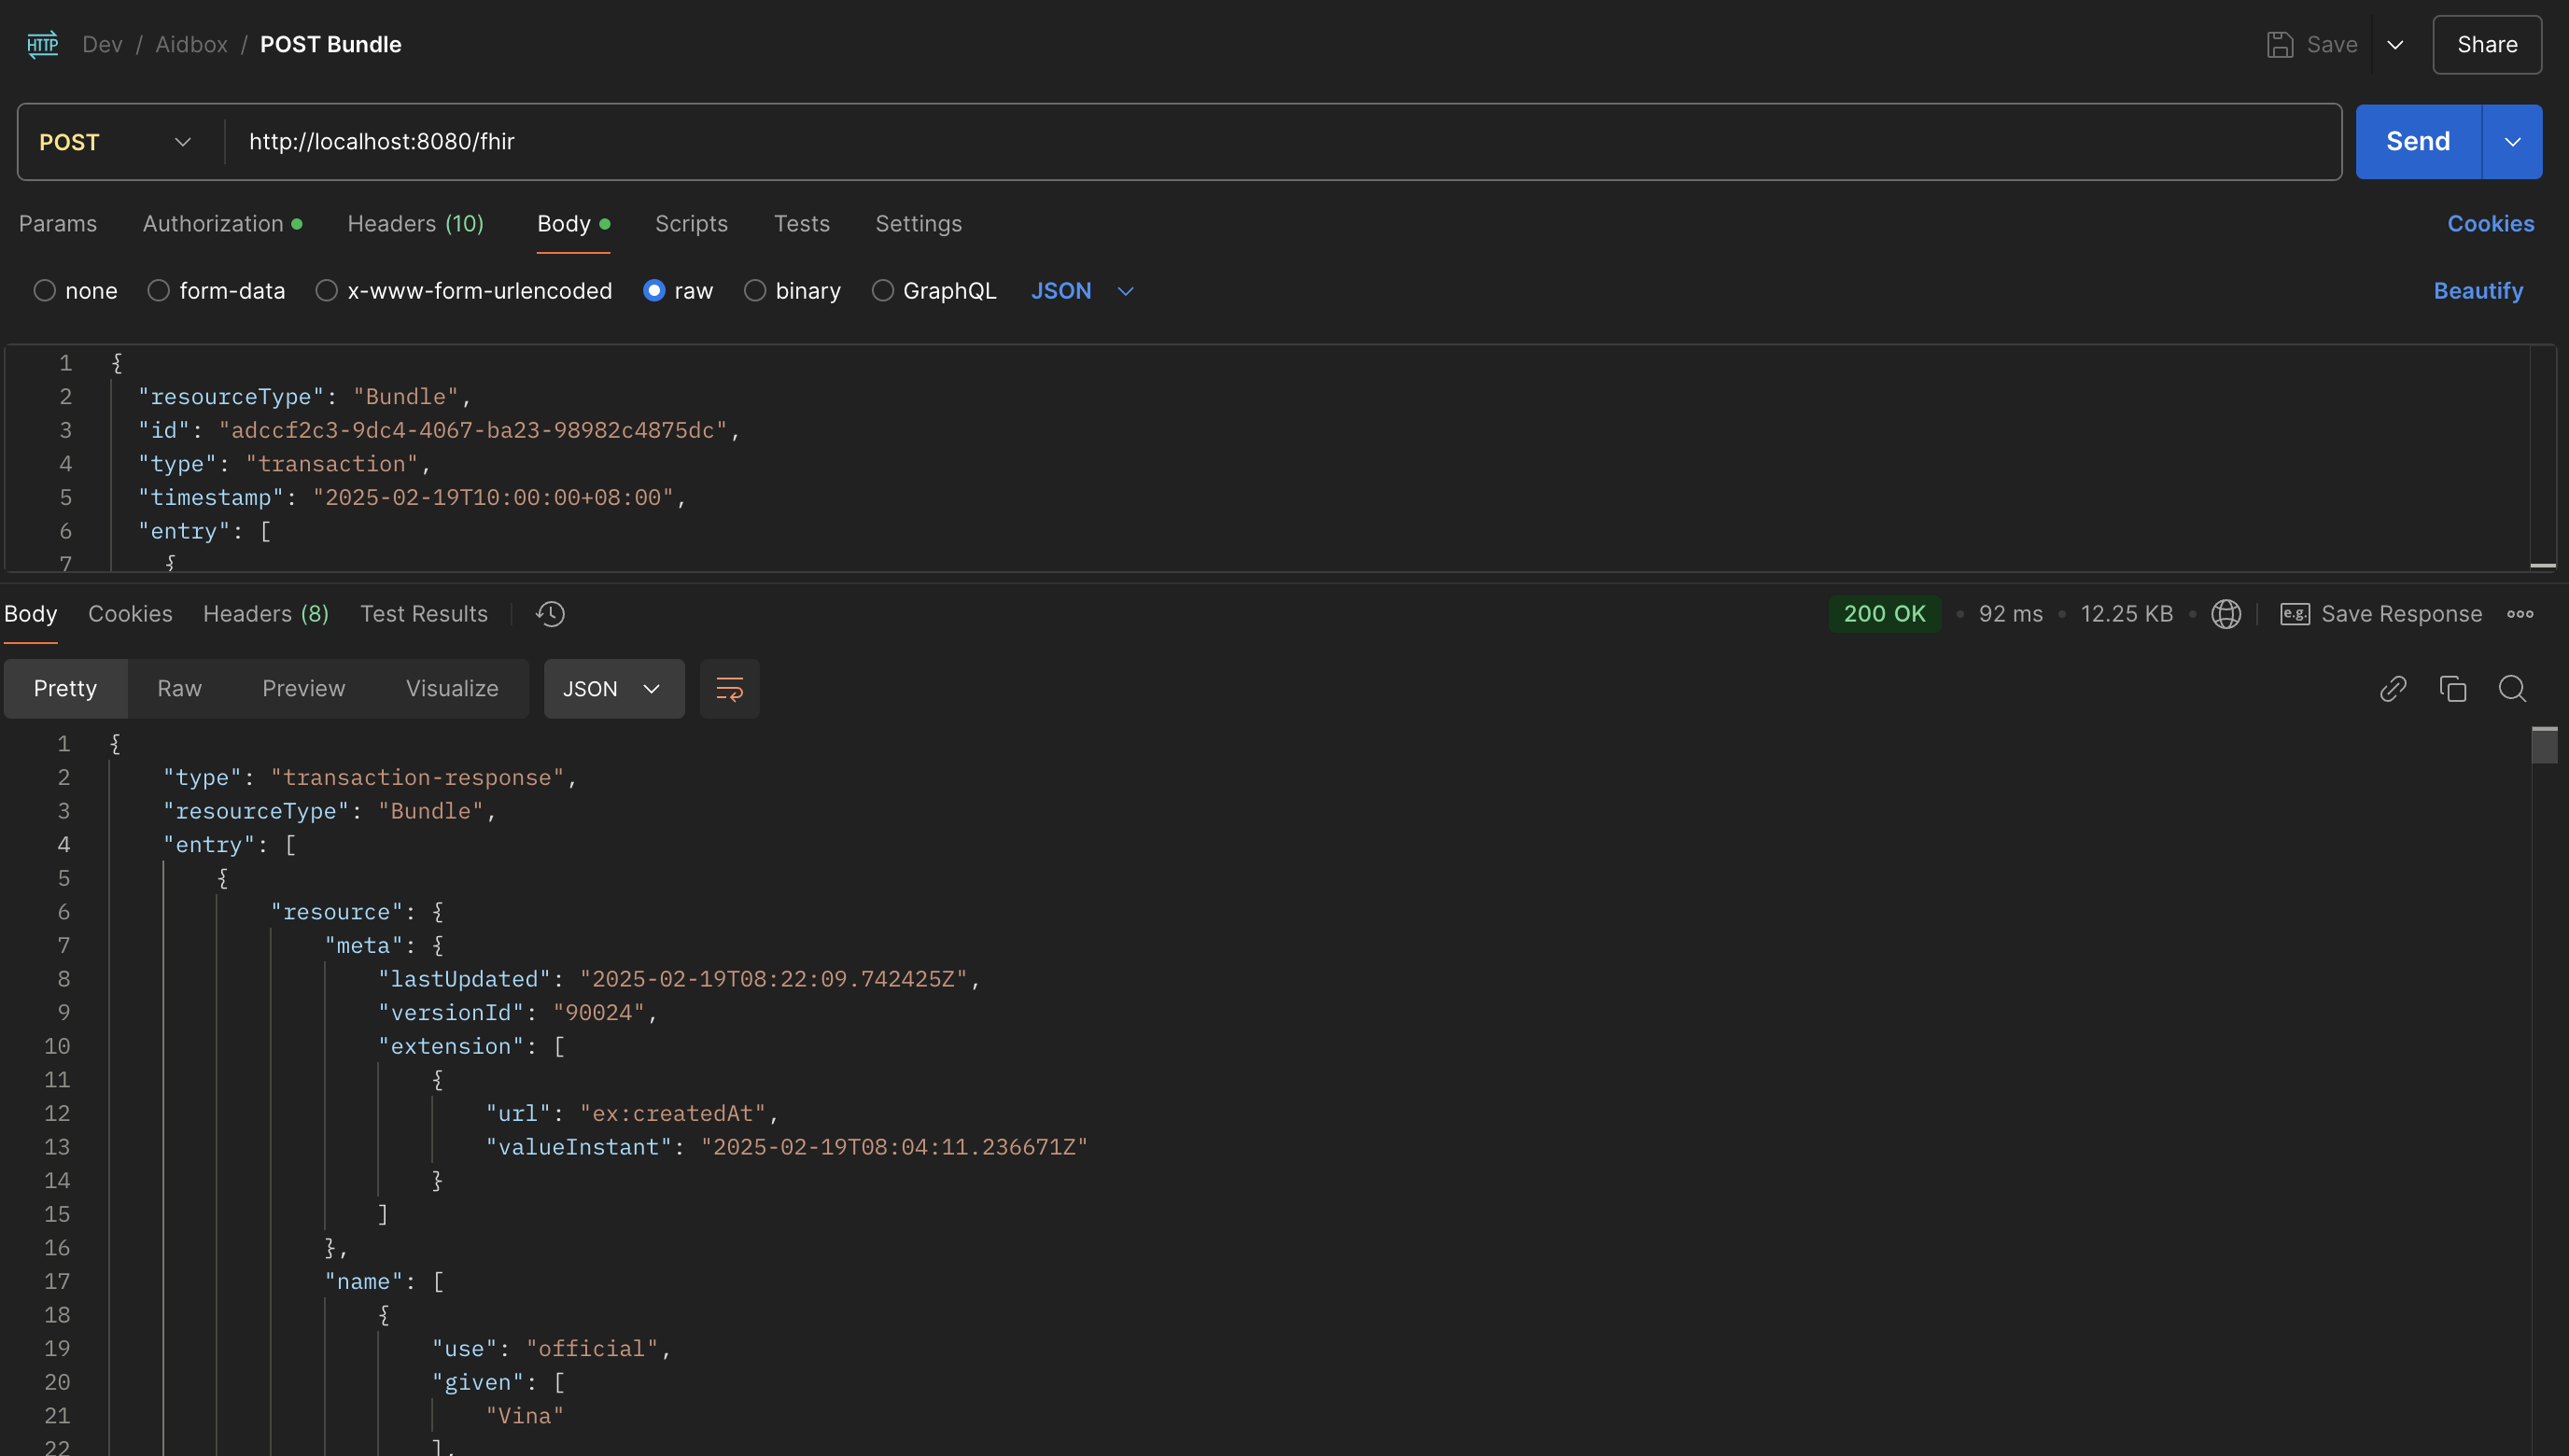This screenshot has height=1456, width=2569.
Task: Switch to the Headers (10) request tab
Action: 416,223
